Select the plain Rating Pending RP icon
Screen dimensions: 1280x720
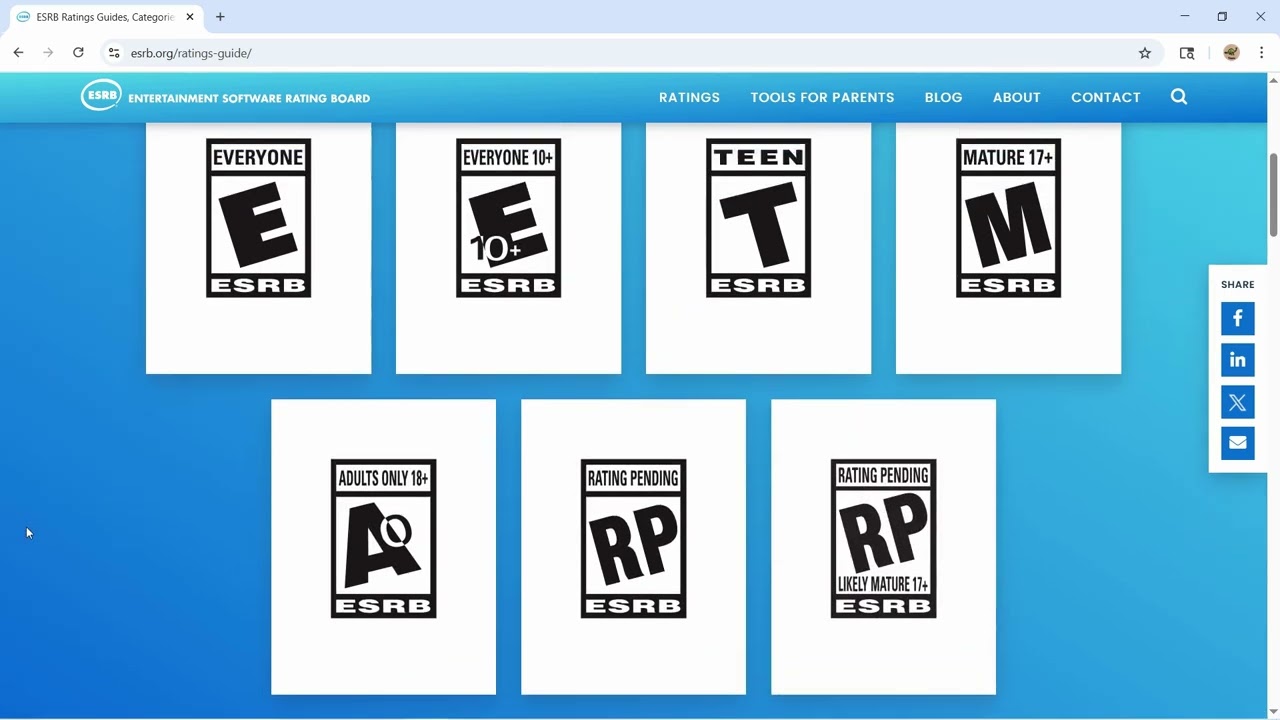633,539
